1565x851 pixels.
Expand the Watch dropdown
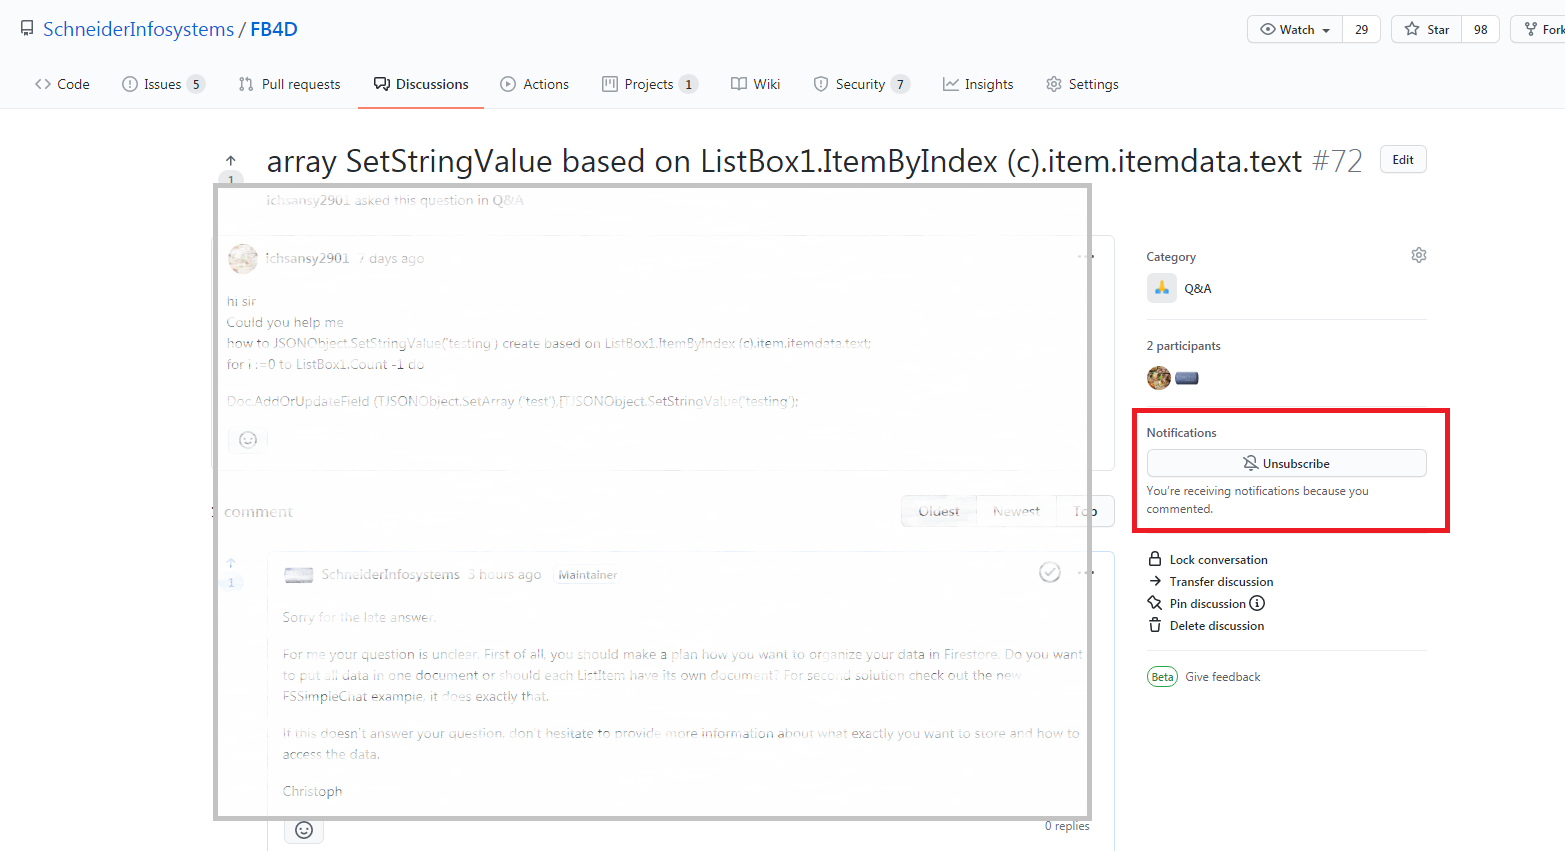(x=1295, y=29)
